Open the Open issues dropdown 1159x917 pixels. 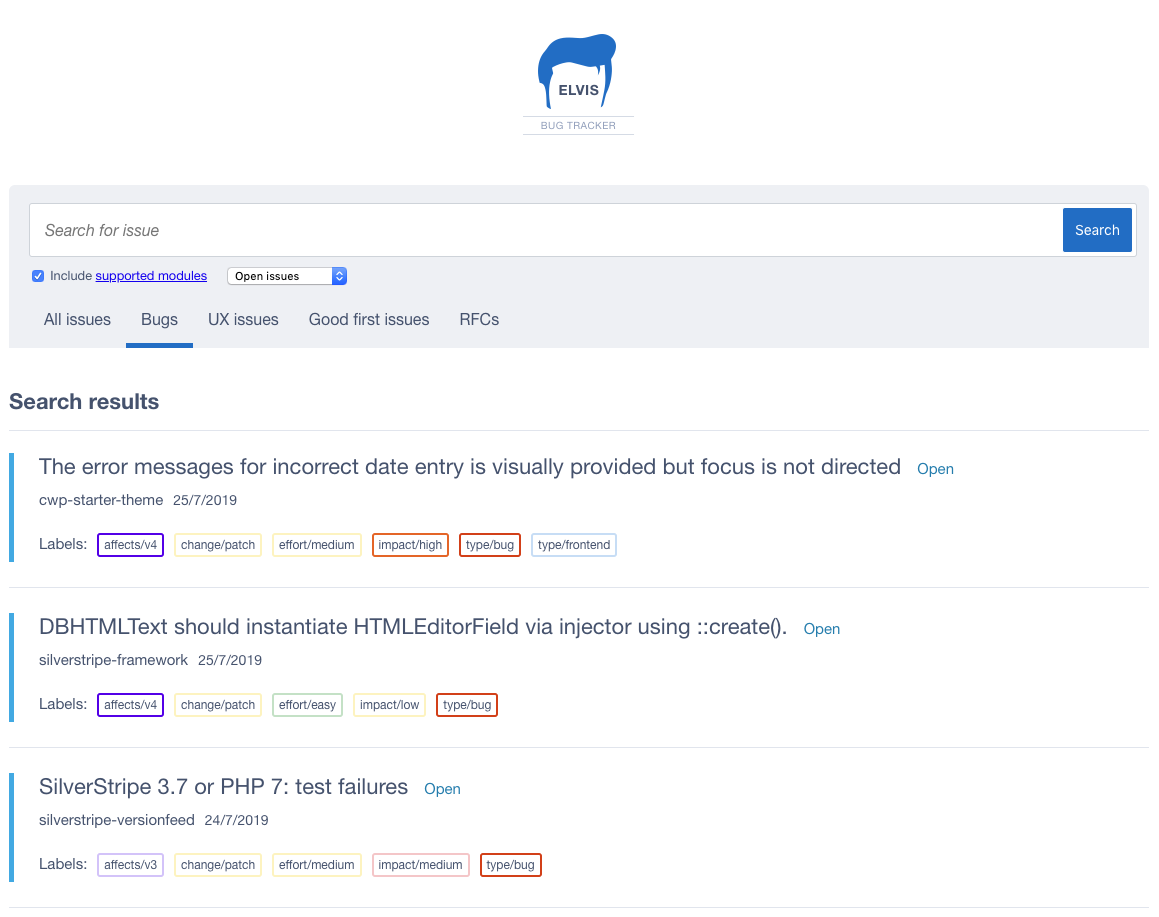point(287,276)
